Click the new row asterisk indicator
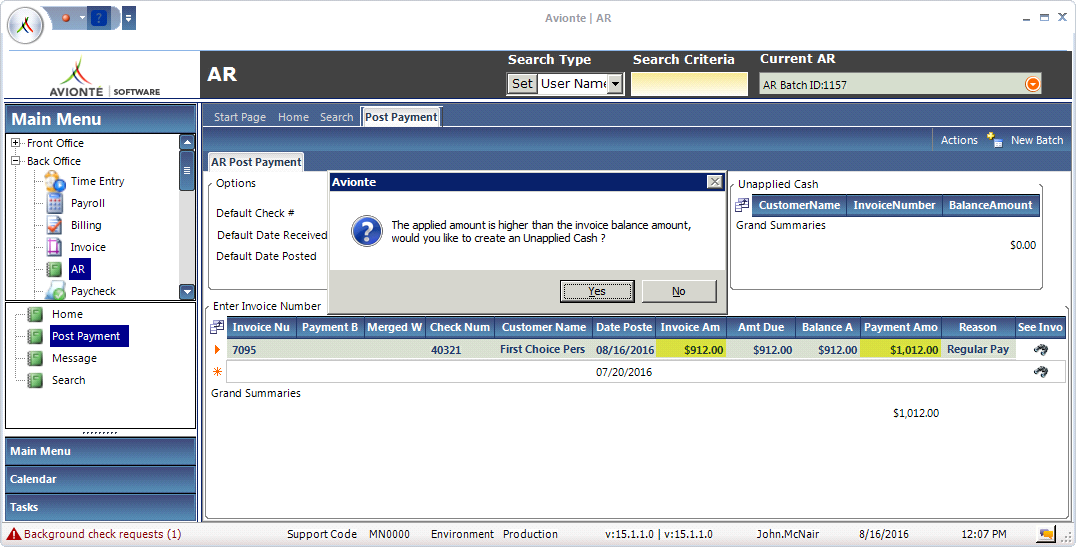 218,372
